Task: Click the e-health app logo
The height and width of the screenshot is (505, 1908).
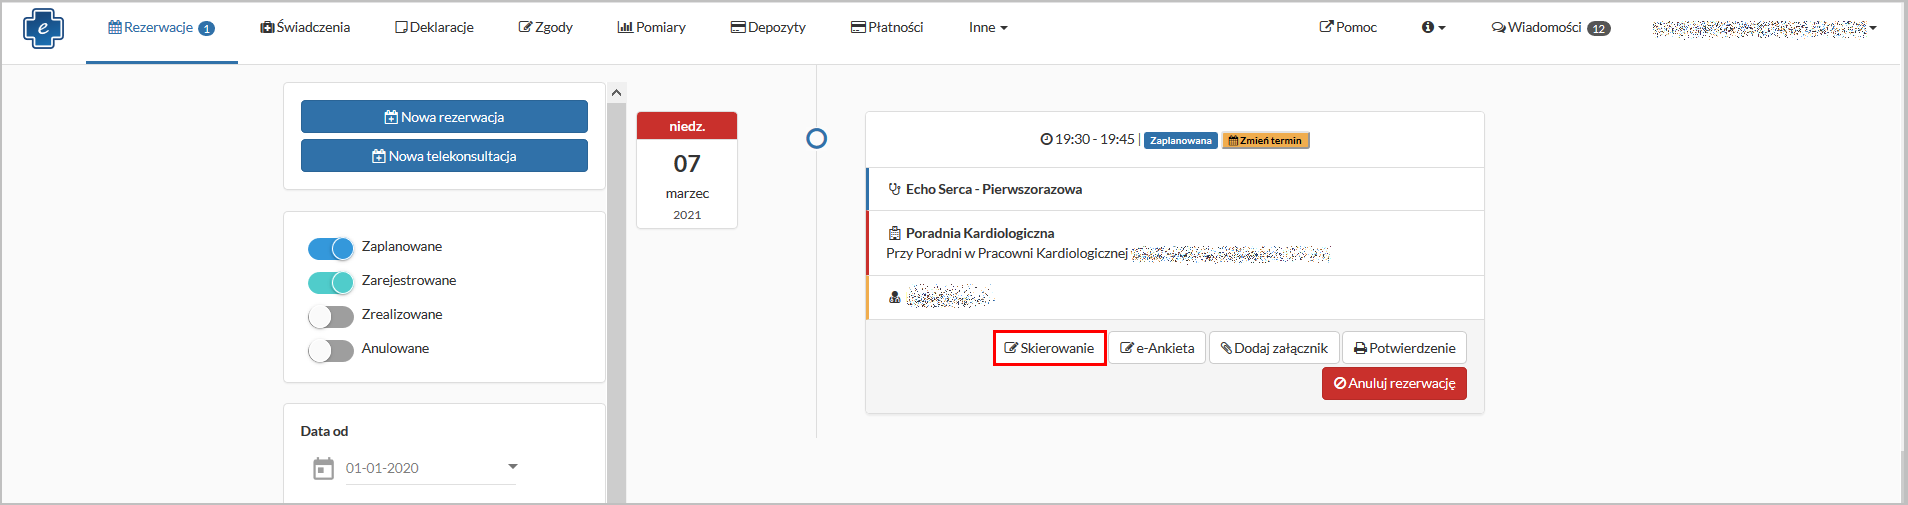Action: [x=43, y=28]
